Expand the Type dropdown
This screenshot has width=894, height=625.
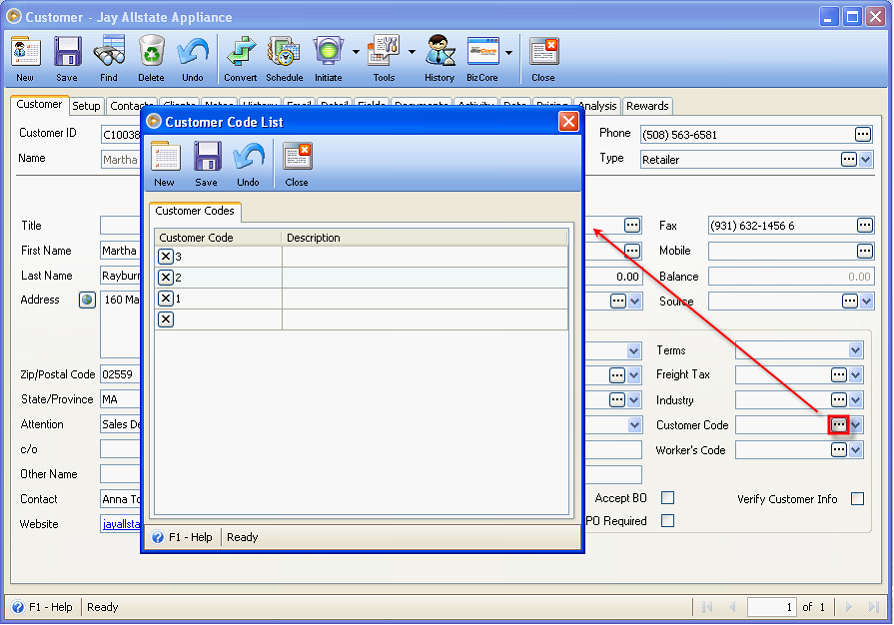(865, 160)
